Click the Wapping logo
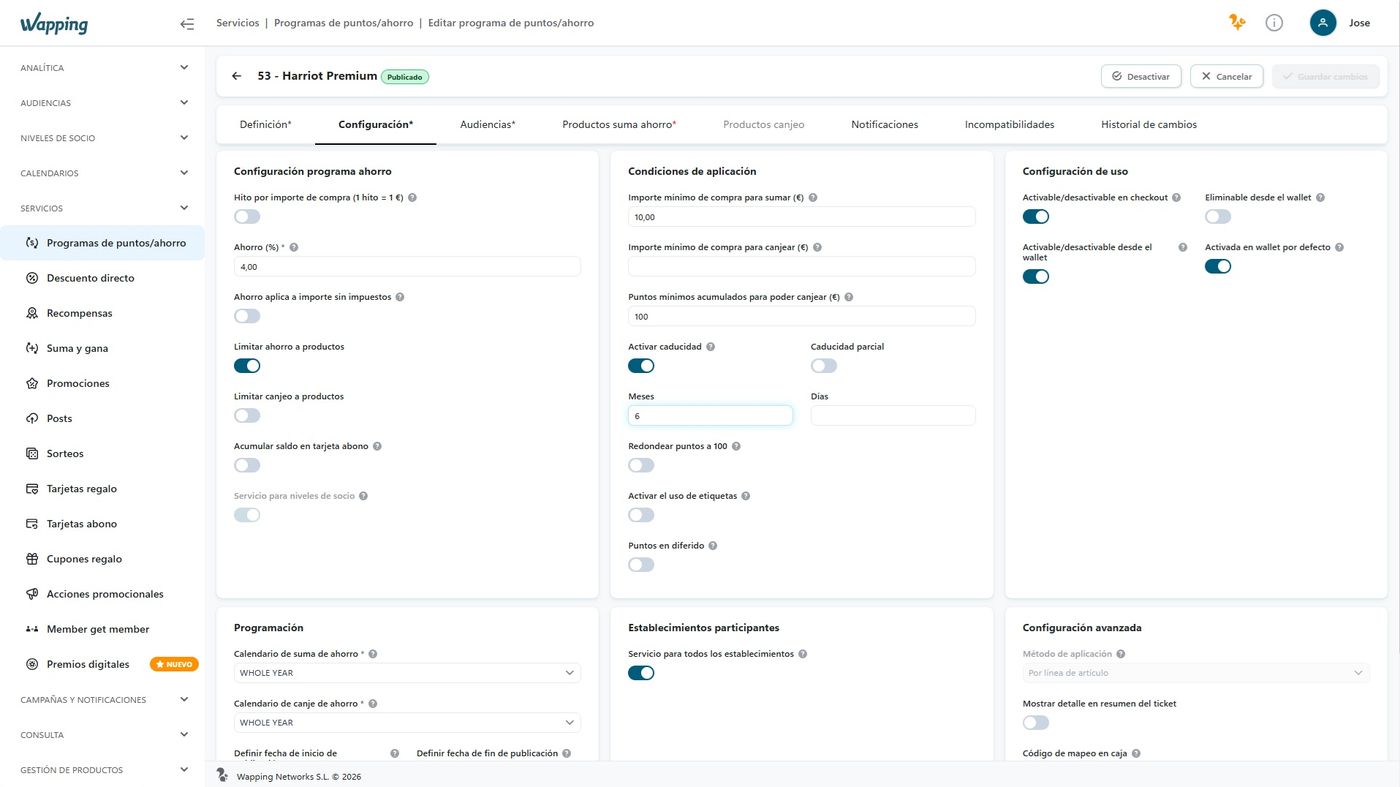The width and height of the screenshot is (1400, 787). pos(54,24)
